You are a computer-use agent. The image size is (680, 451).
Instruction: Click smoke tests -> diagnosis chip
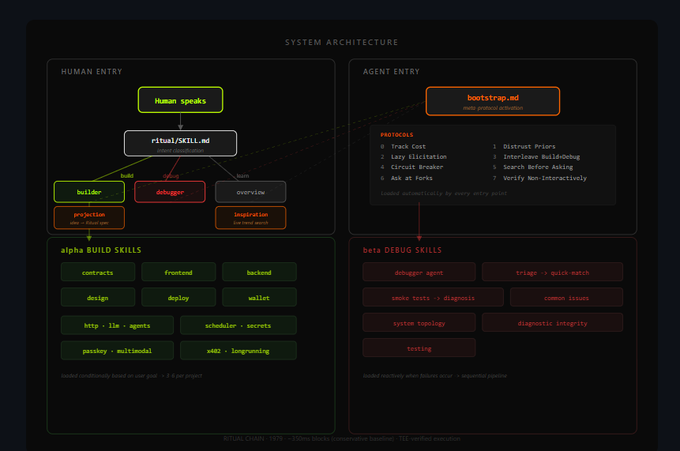point(433,297)
